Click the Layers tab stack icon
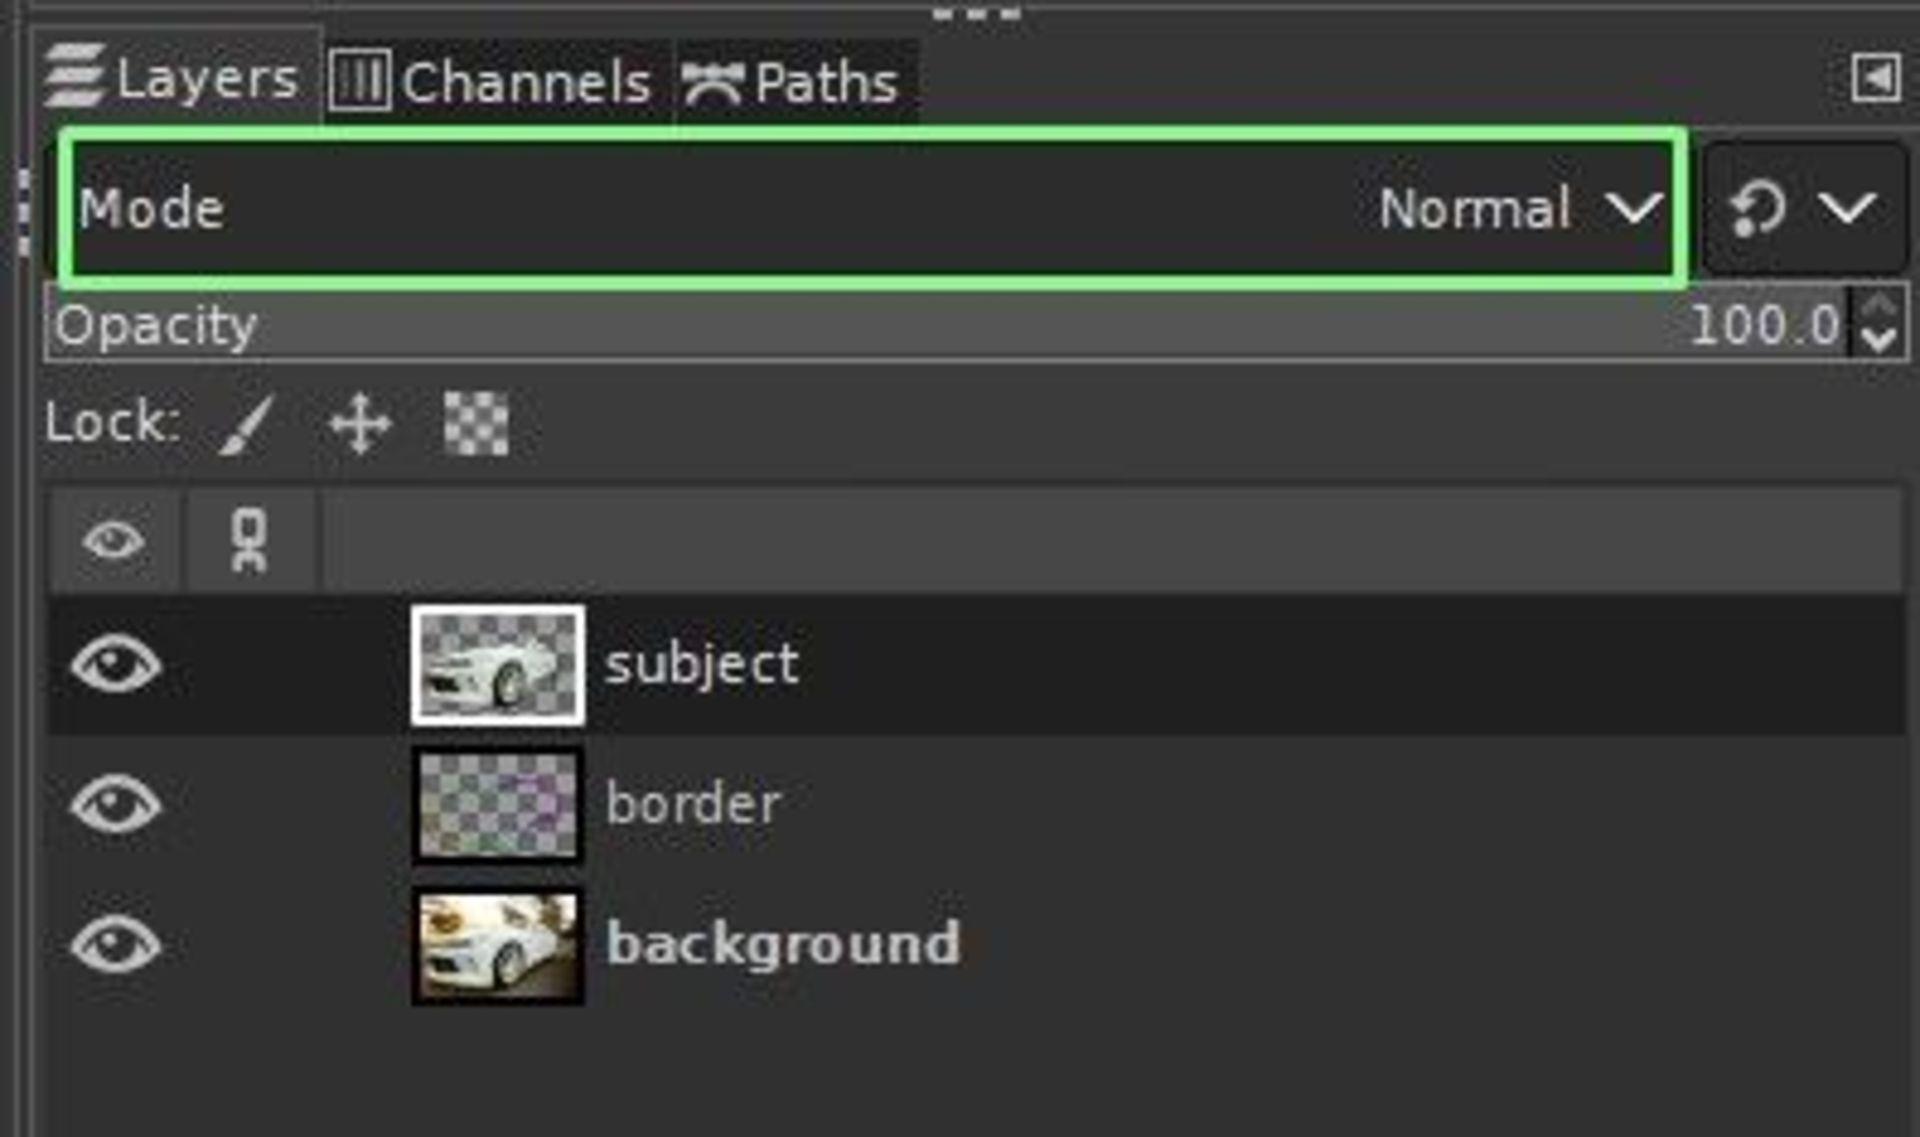The image size is (1920, 1137). [74, 76]
